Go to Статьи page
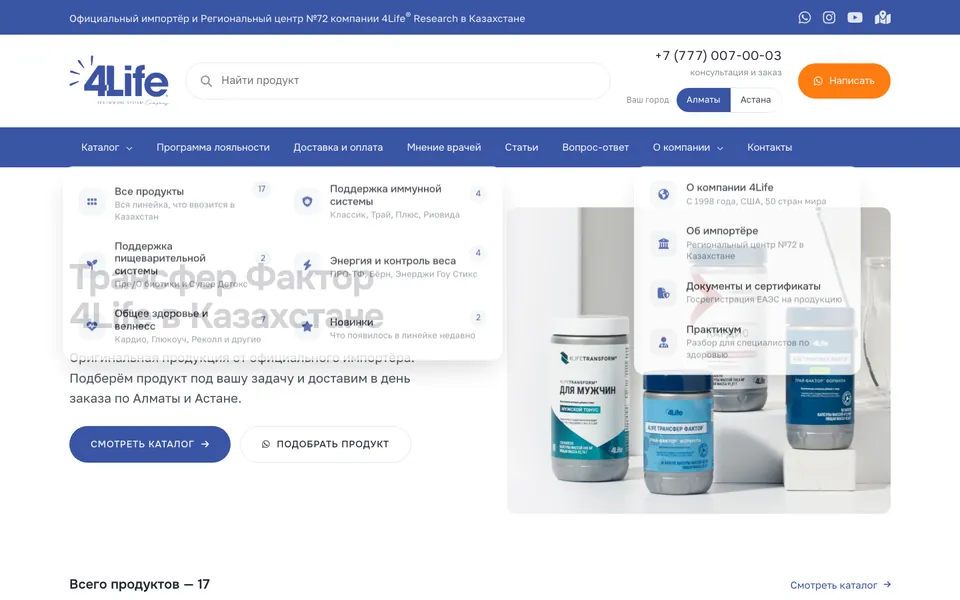The image size is (960, 600). click(521, 148)
